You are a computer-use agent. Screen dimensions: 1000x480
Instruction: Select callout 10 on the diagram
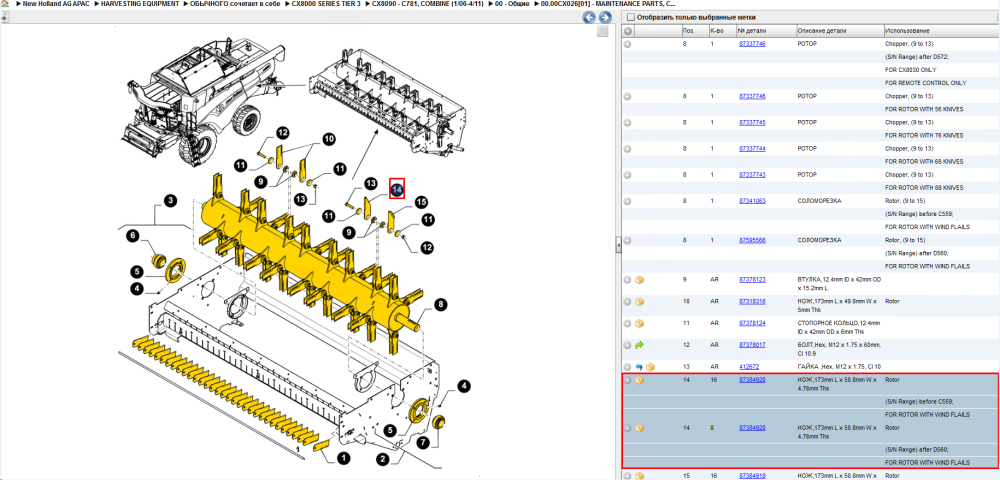point(328,139)
